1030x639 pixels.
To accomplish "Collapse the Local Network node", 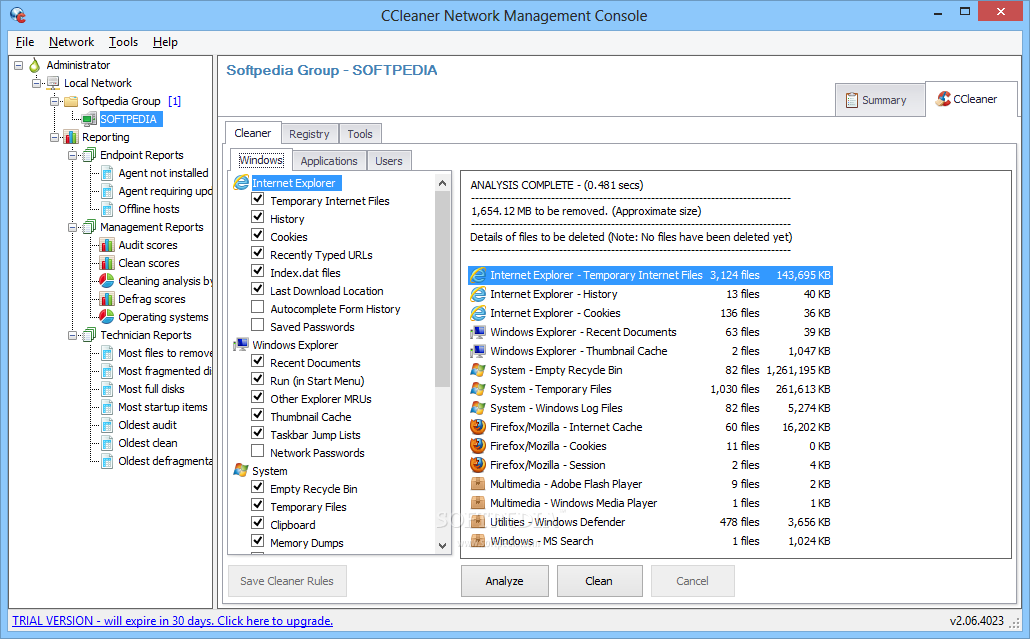I will point(37,83).
